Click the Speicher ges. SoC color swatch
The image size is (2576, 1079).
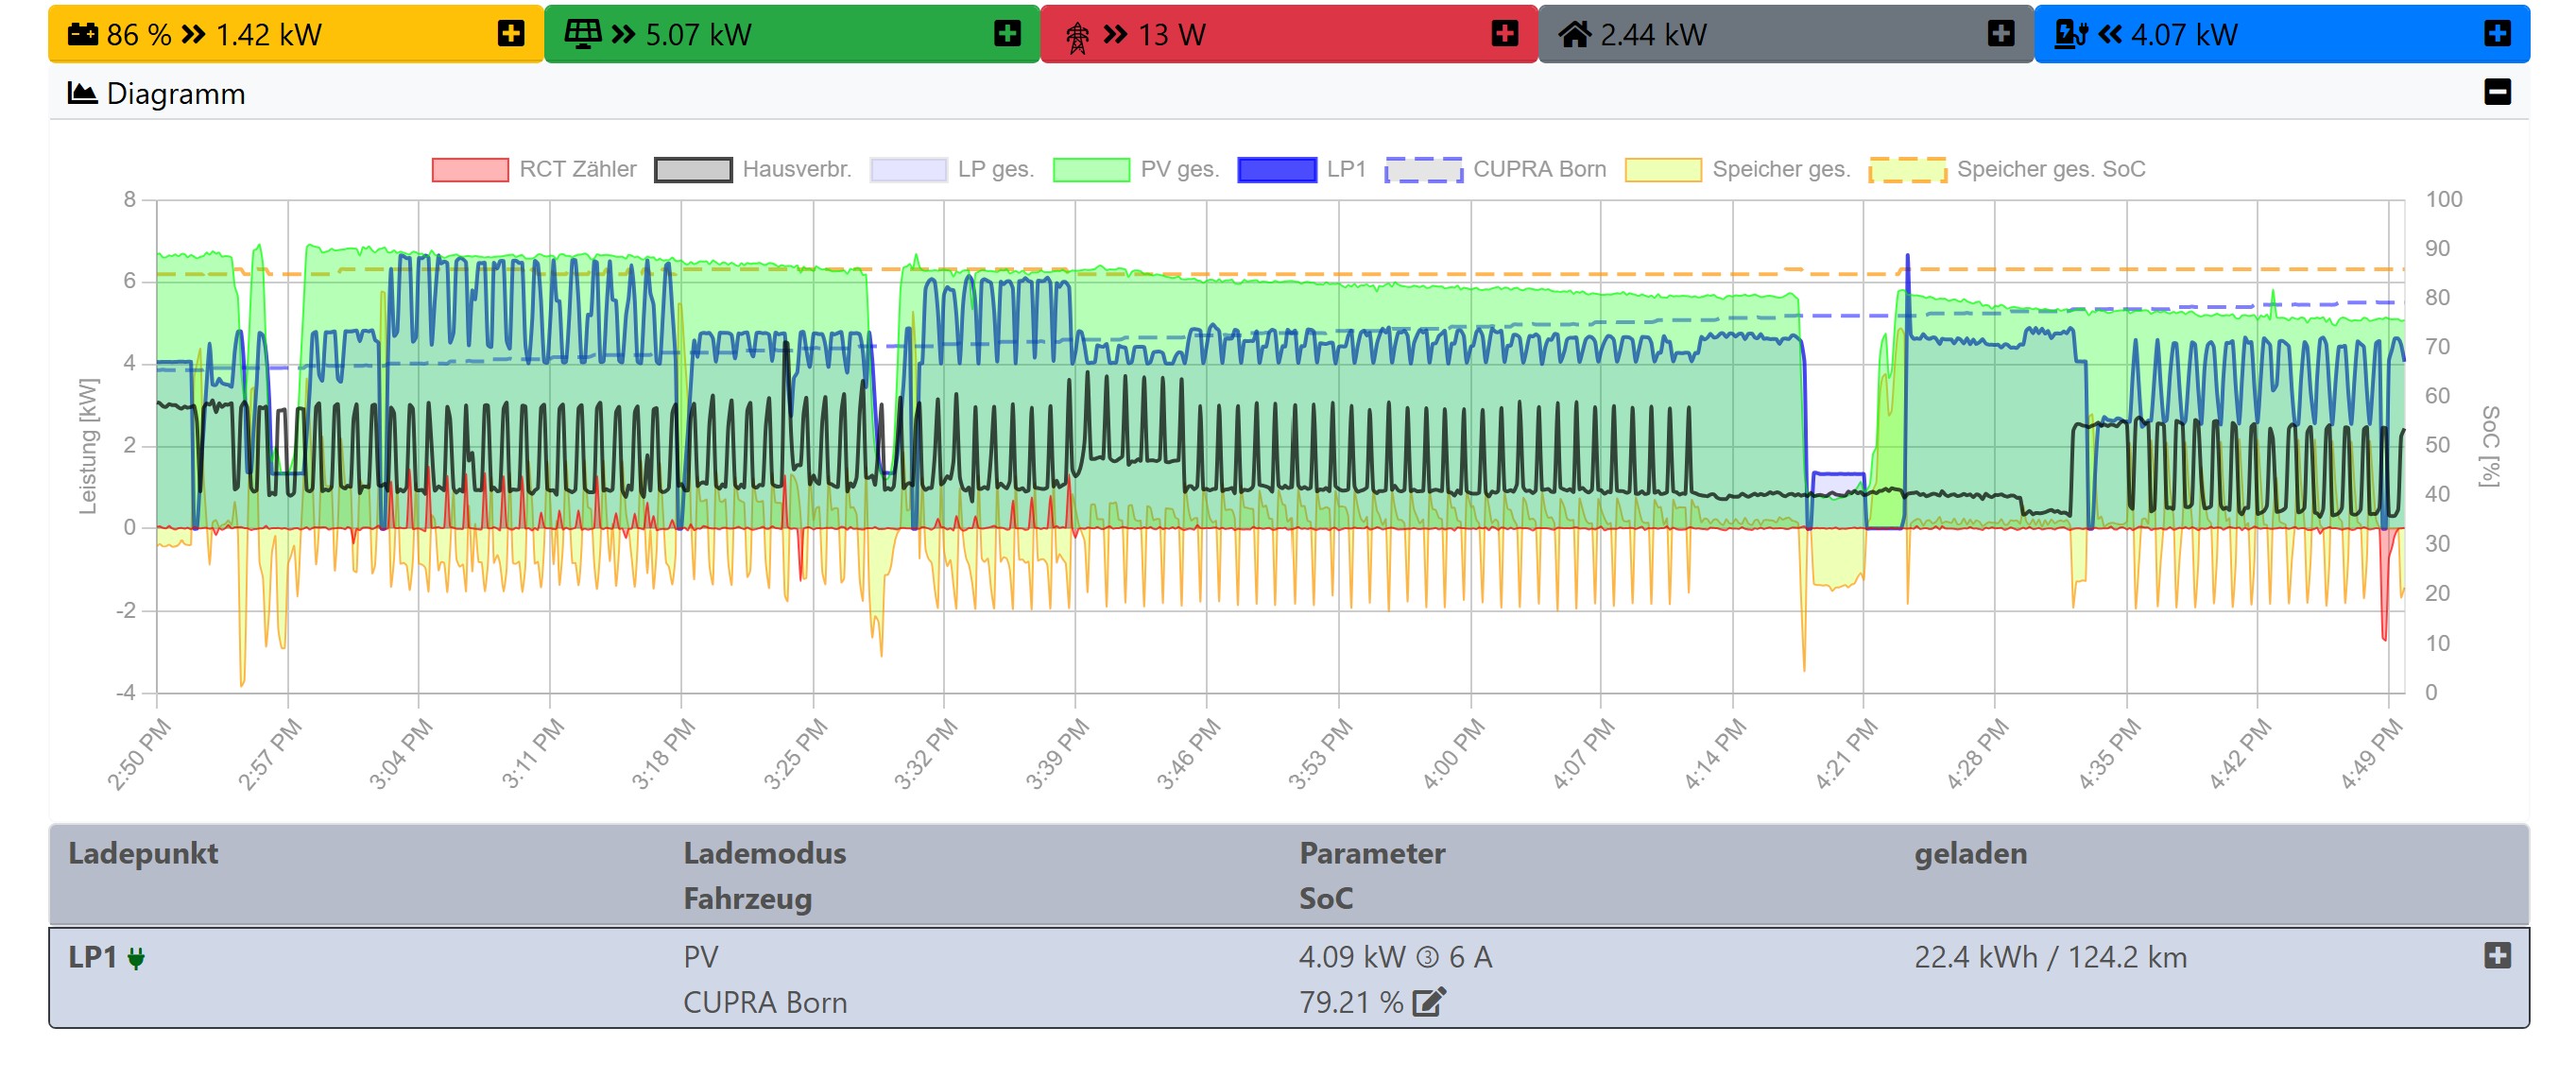(x=1907, y=170)
